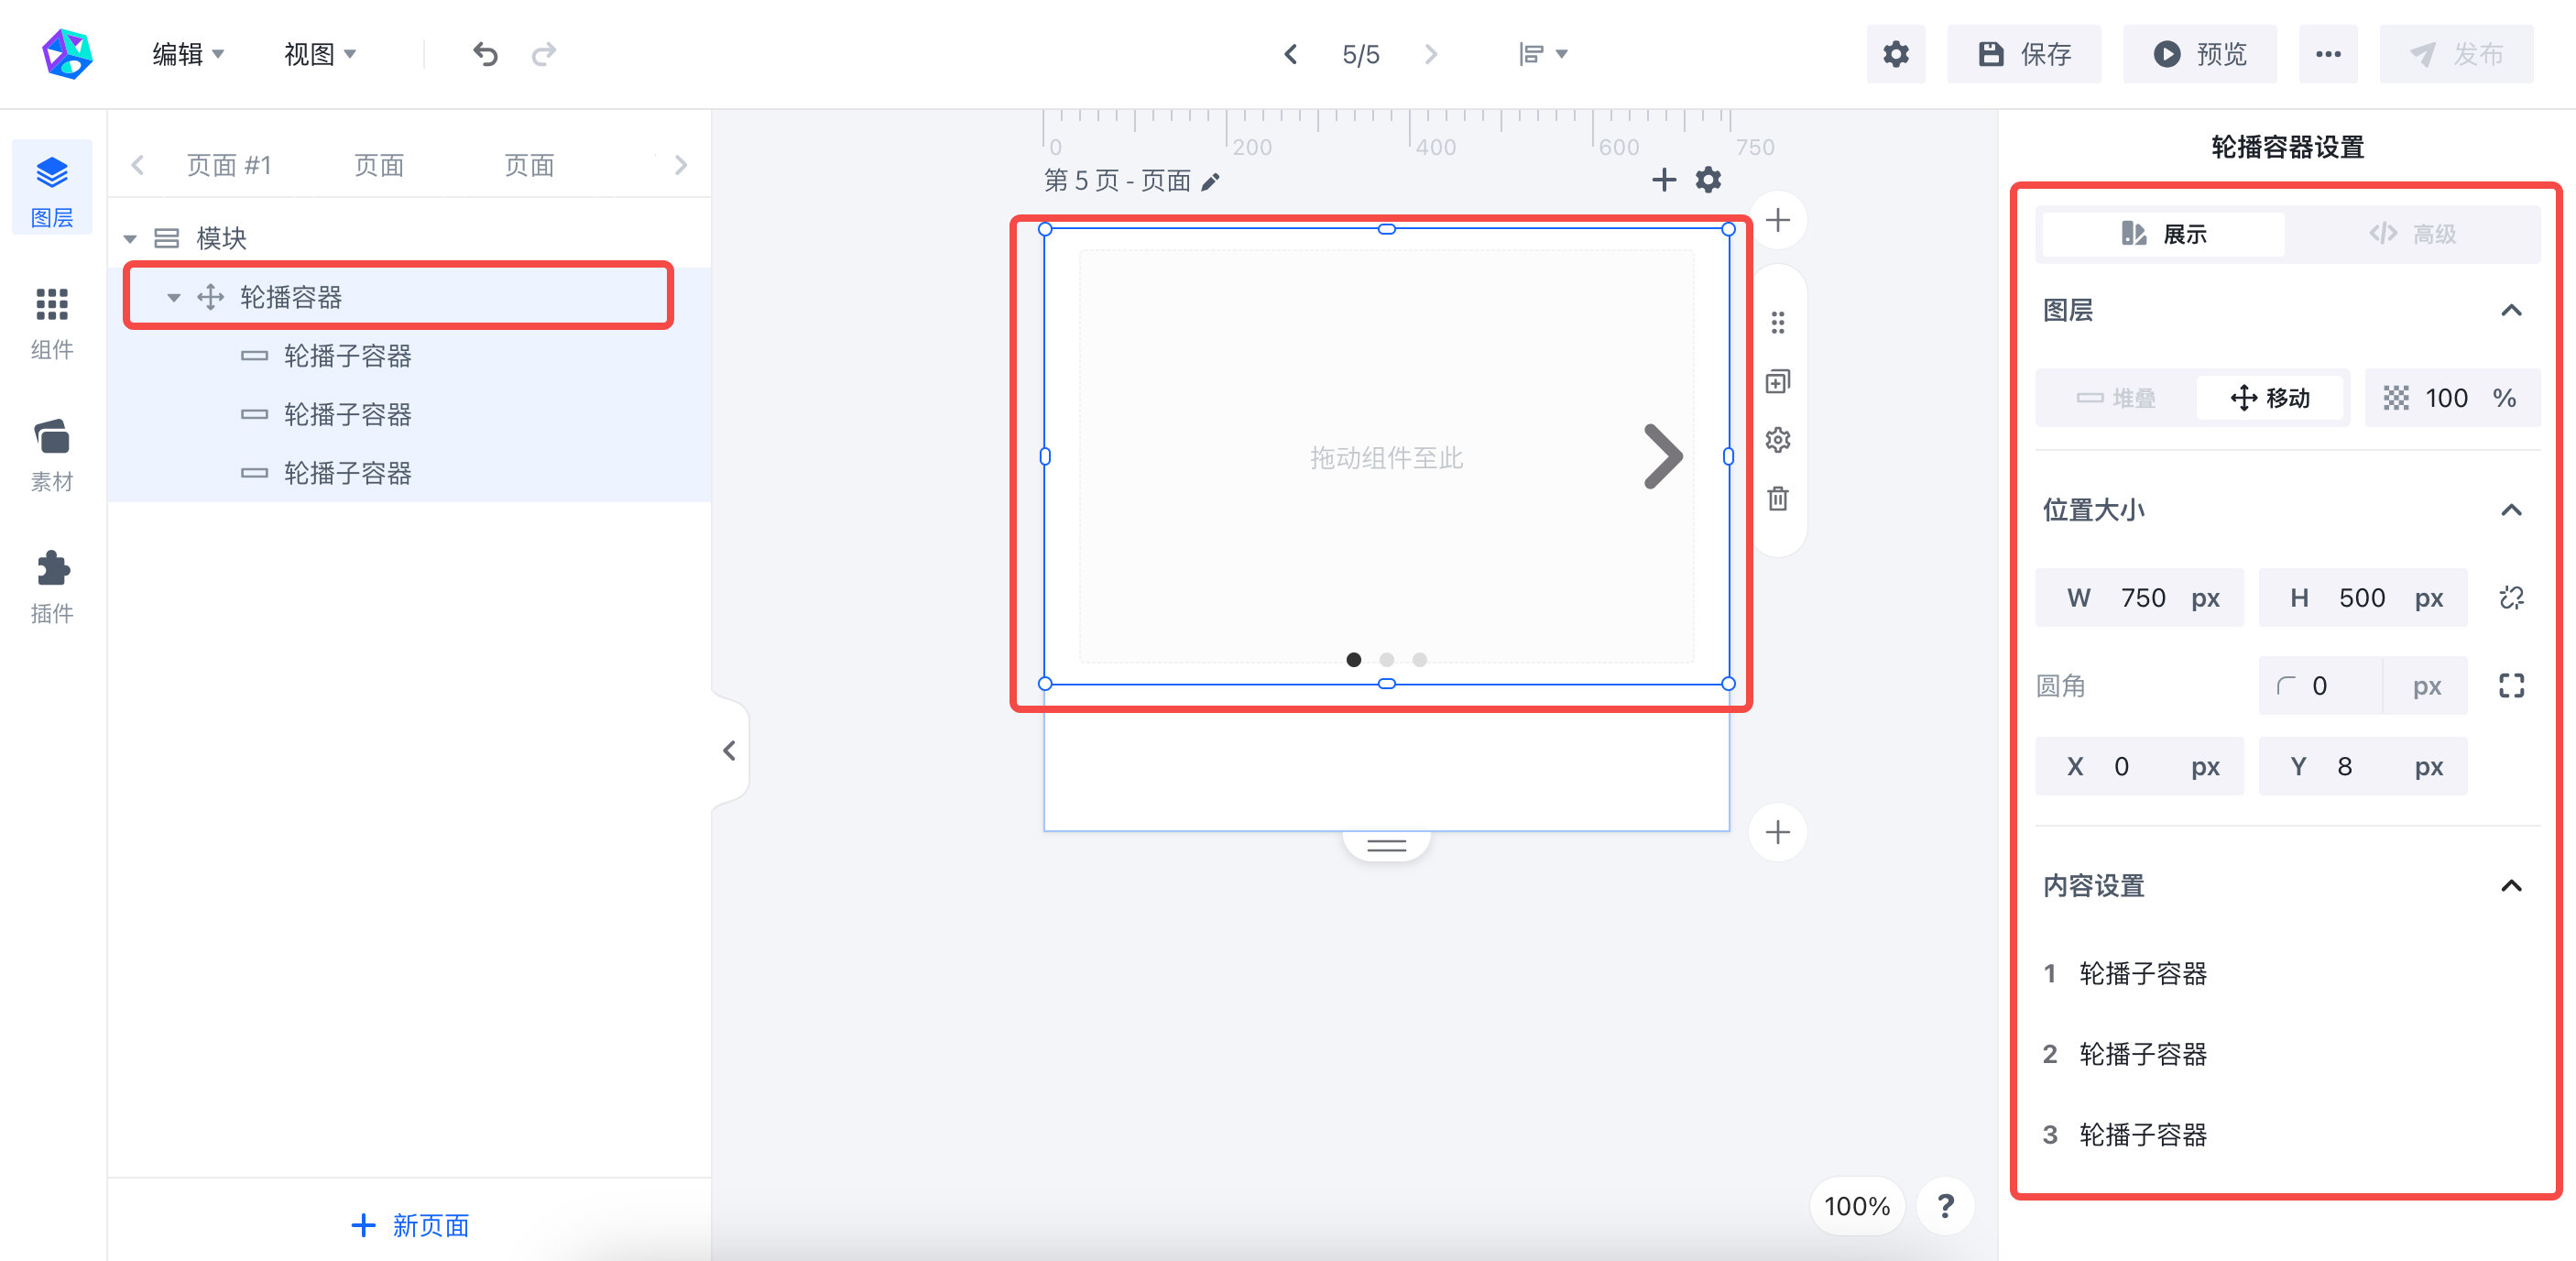
Task: Click the drag handle dots in floating toolbar
Action: coord(1777,323)
